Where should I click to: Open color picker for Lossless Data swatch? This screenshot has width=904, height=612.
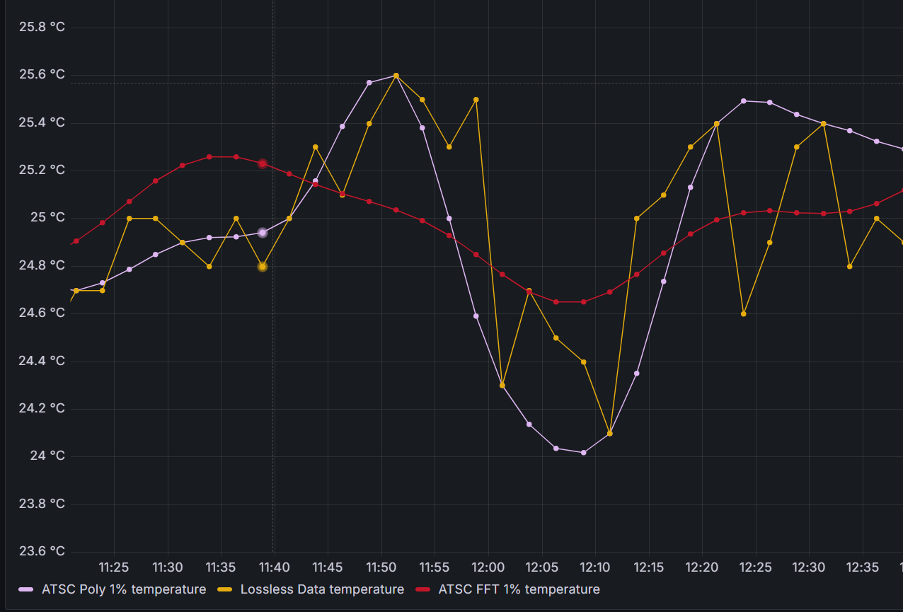click(225, 590)
